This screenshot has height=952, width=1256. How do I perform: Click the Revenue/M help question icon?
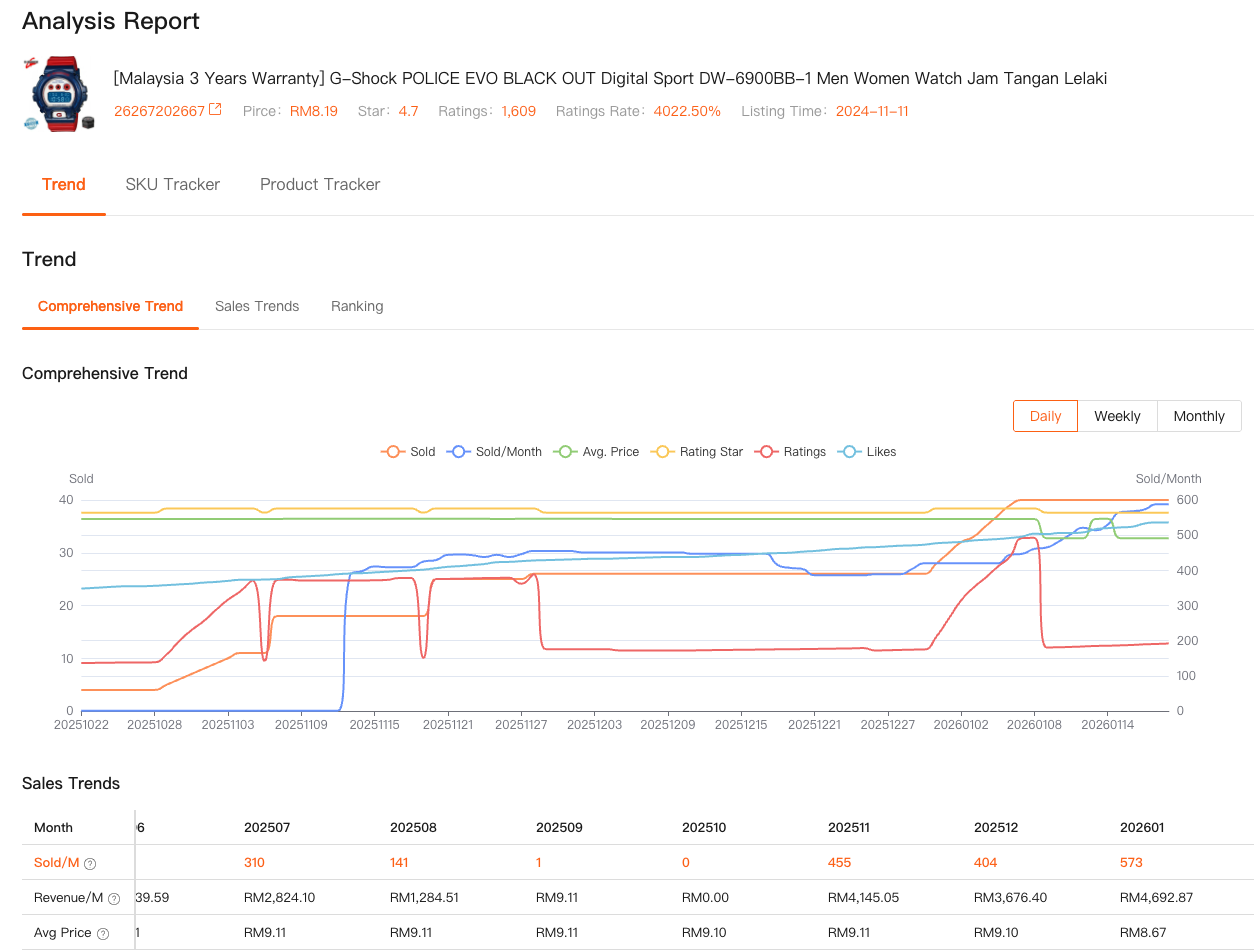(114, 898)
